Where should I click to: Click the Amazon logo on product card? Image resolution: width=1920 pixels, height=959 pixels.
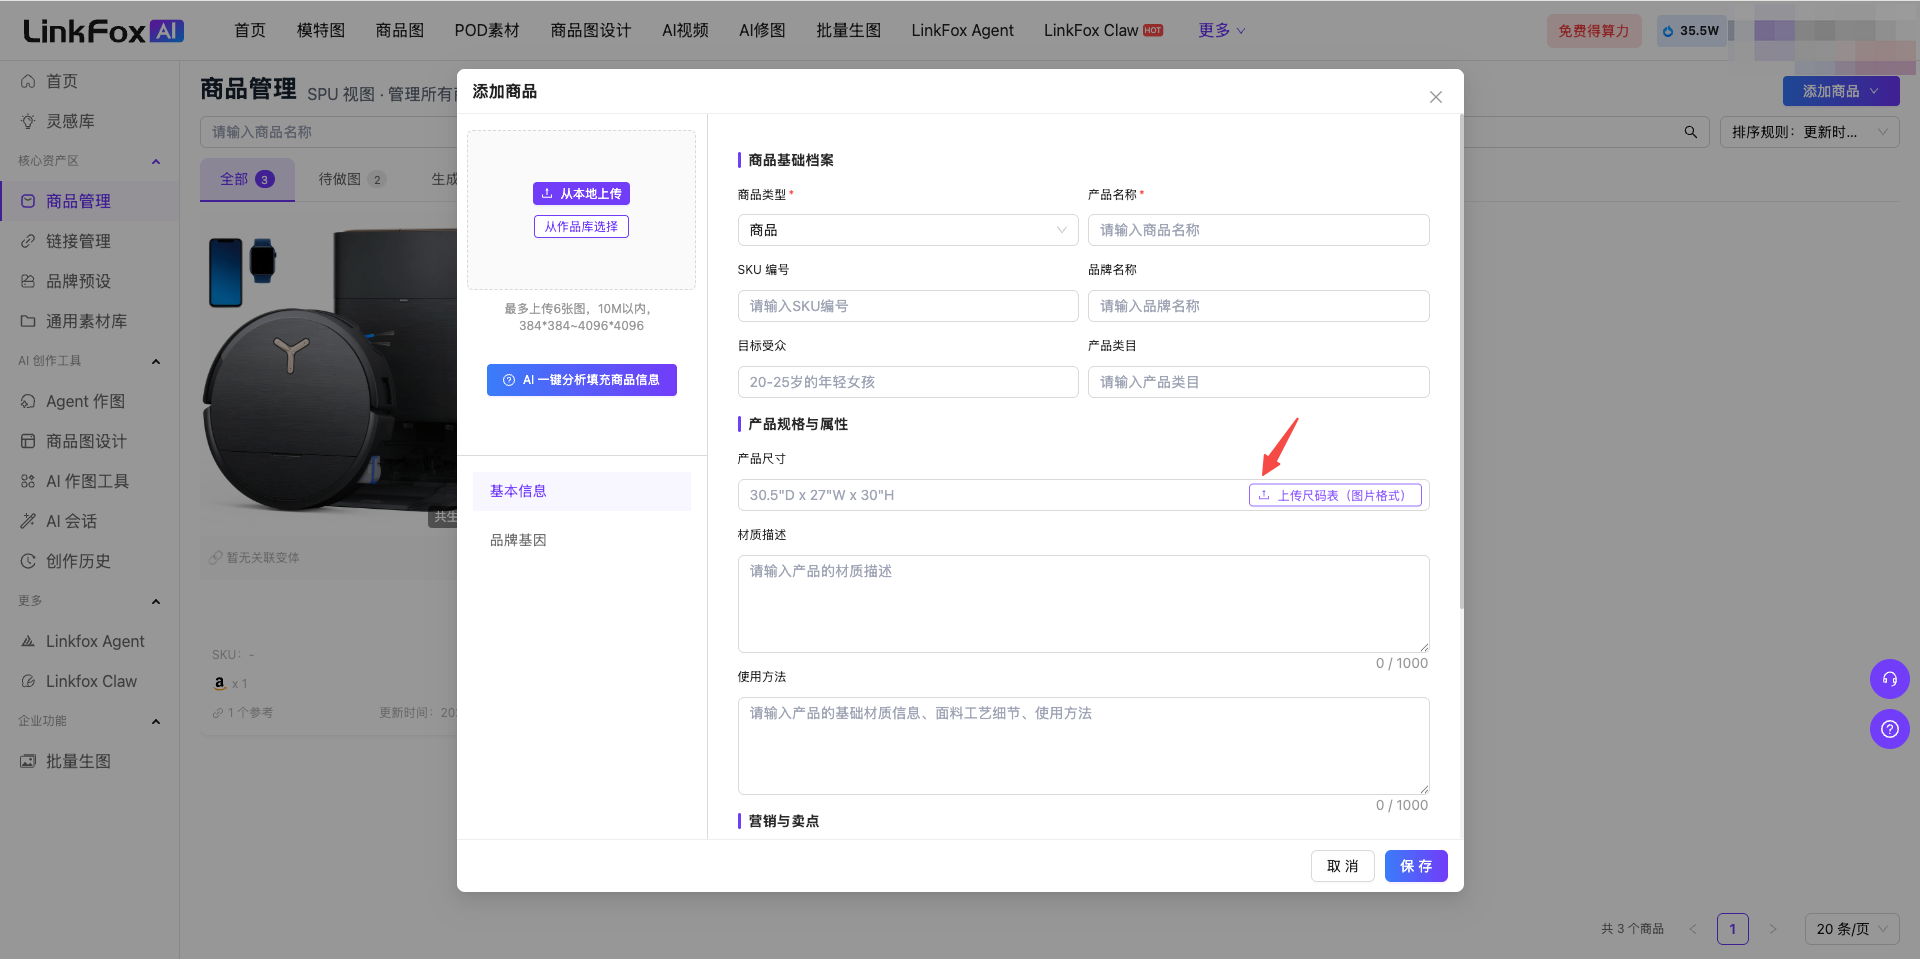click(220, 683)
